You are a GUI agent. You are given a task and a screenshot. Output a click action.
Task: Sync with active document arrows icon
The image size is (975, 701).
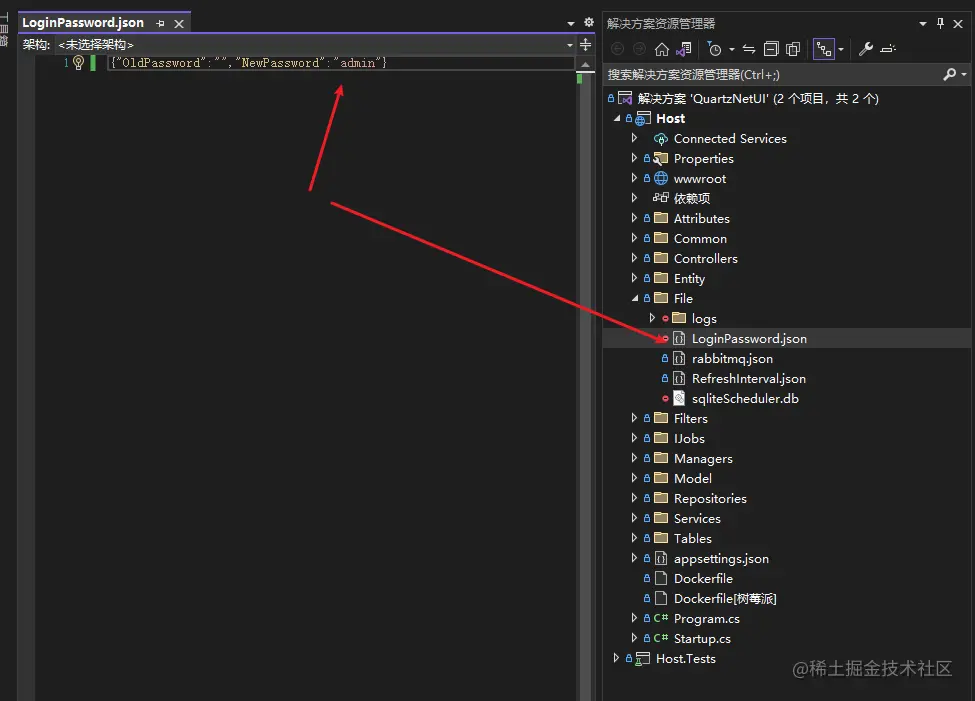point(749,49)
